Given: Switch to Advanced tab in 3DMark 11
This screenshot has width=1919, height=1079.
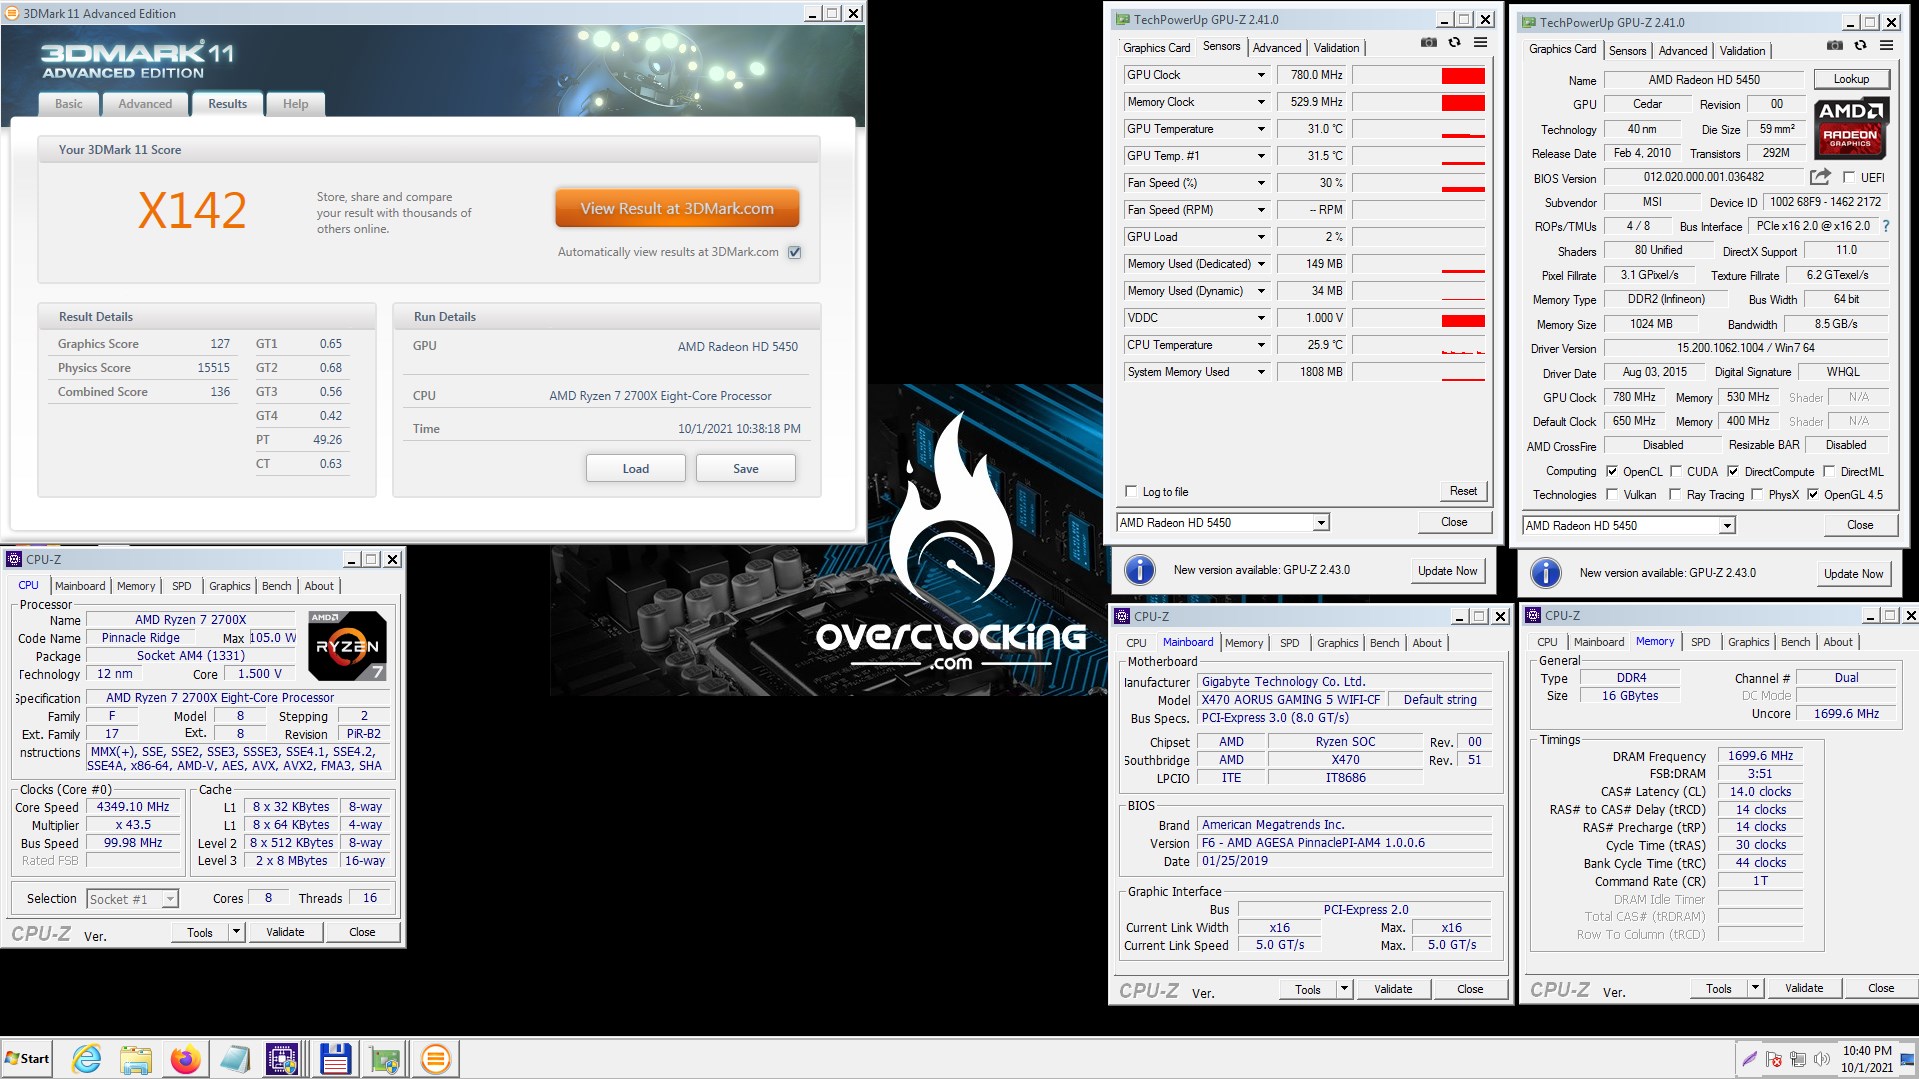Looking at the screenshot, I should 145,104.
